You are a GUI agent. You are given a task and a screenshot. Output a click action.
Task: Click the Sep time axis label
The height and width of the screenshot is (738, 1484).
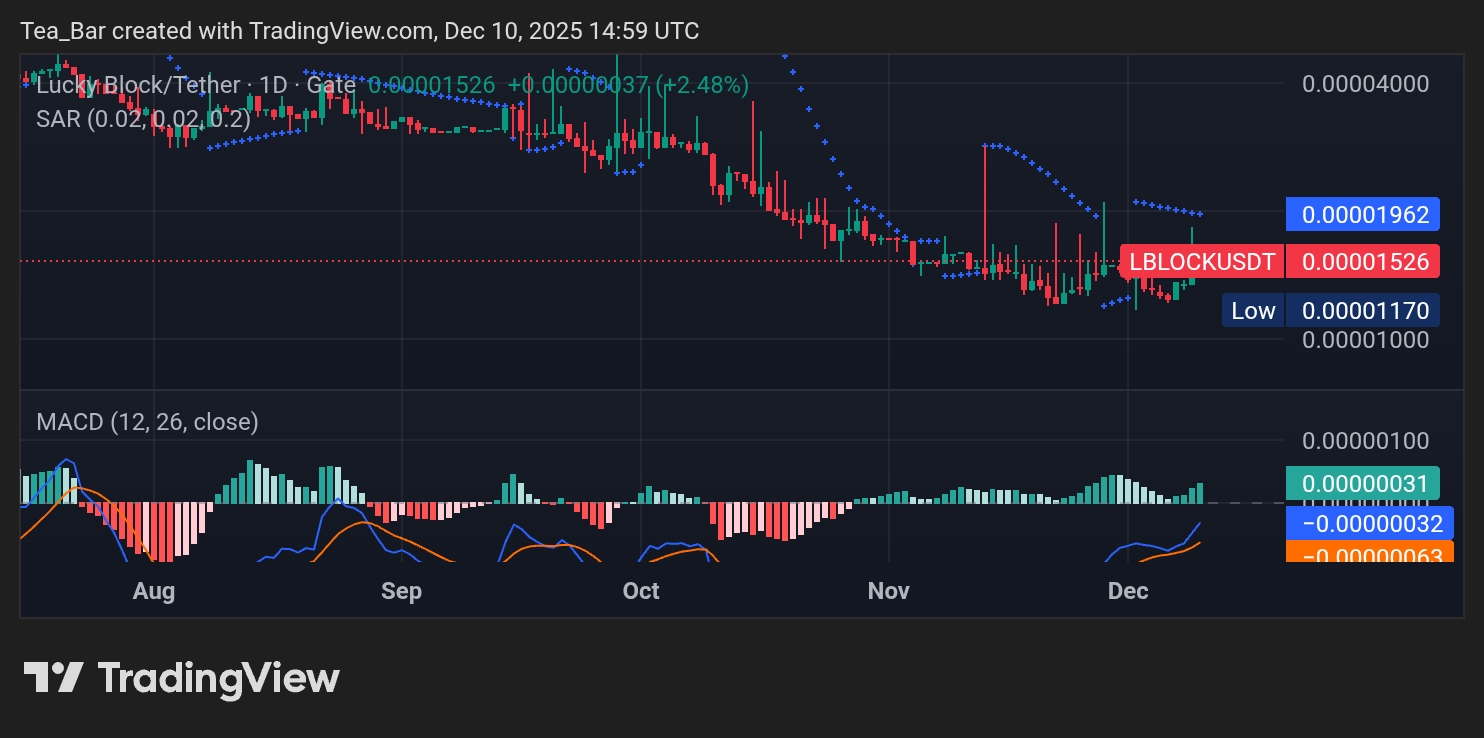401,591
